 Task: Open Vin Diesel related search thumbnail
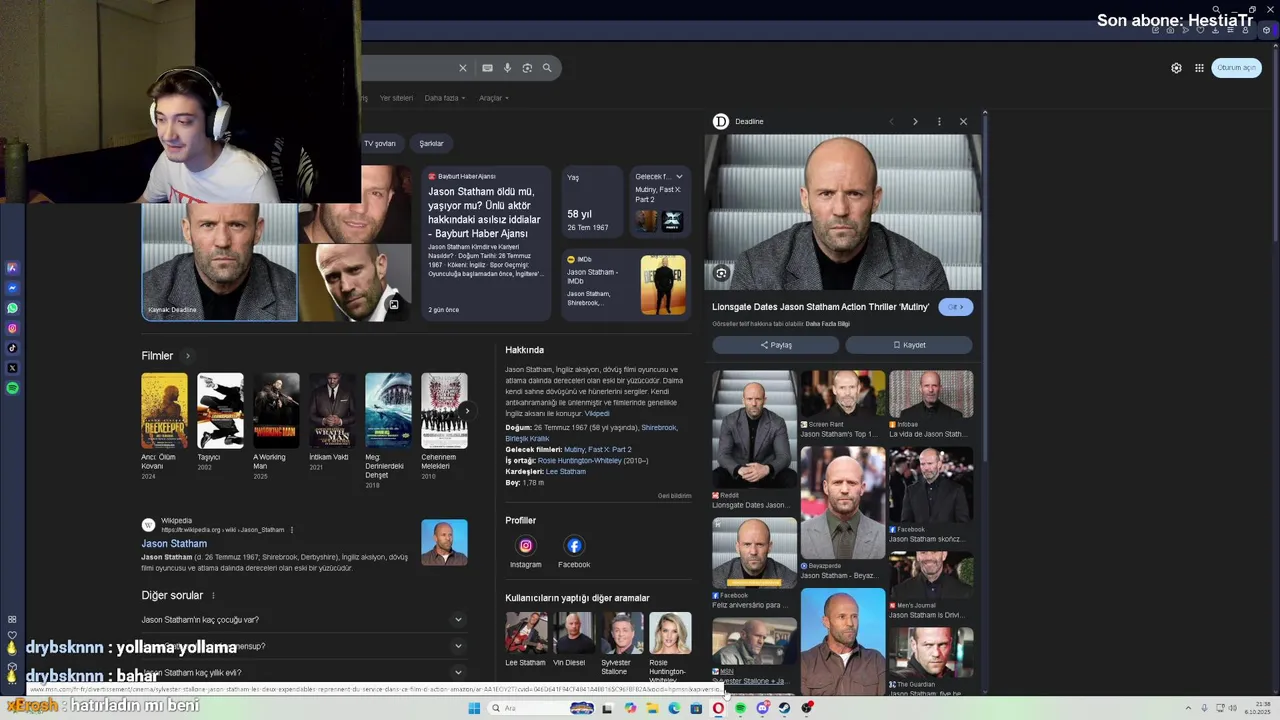click(574, 633)
